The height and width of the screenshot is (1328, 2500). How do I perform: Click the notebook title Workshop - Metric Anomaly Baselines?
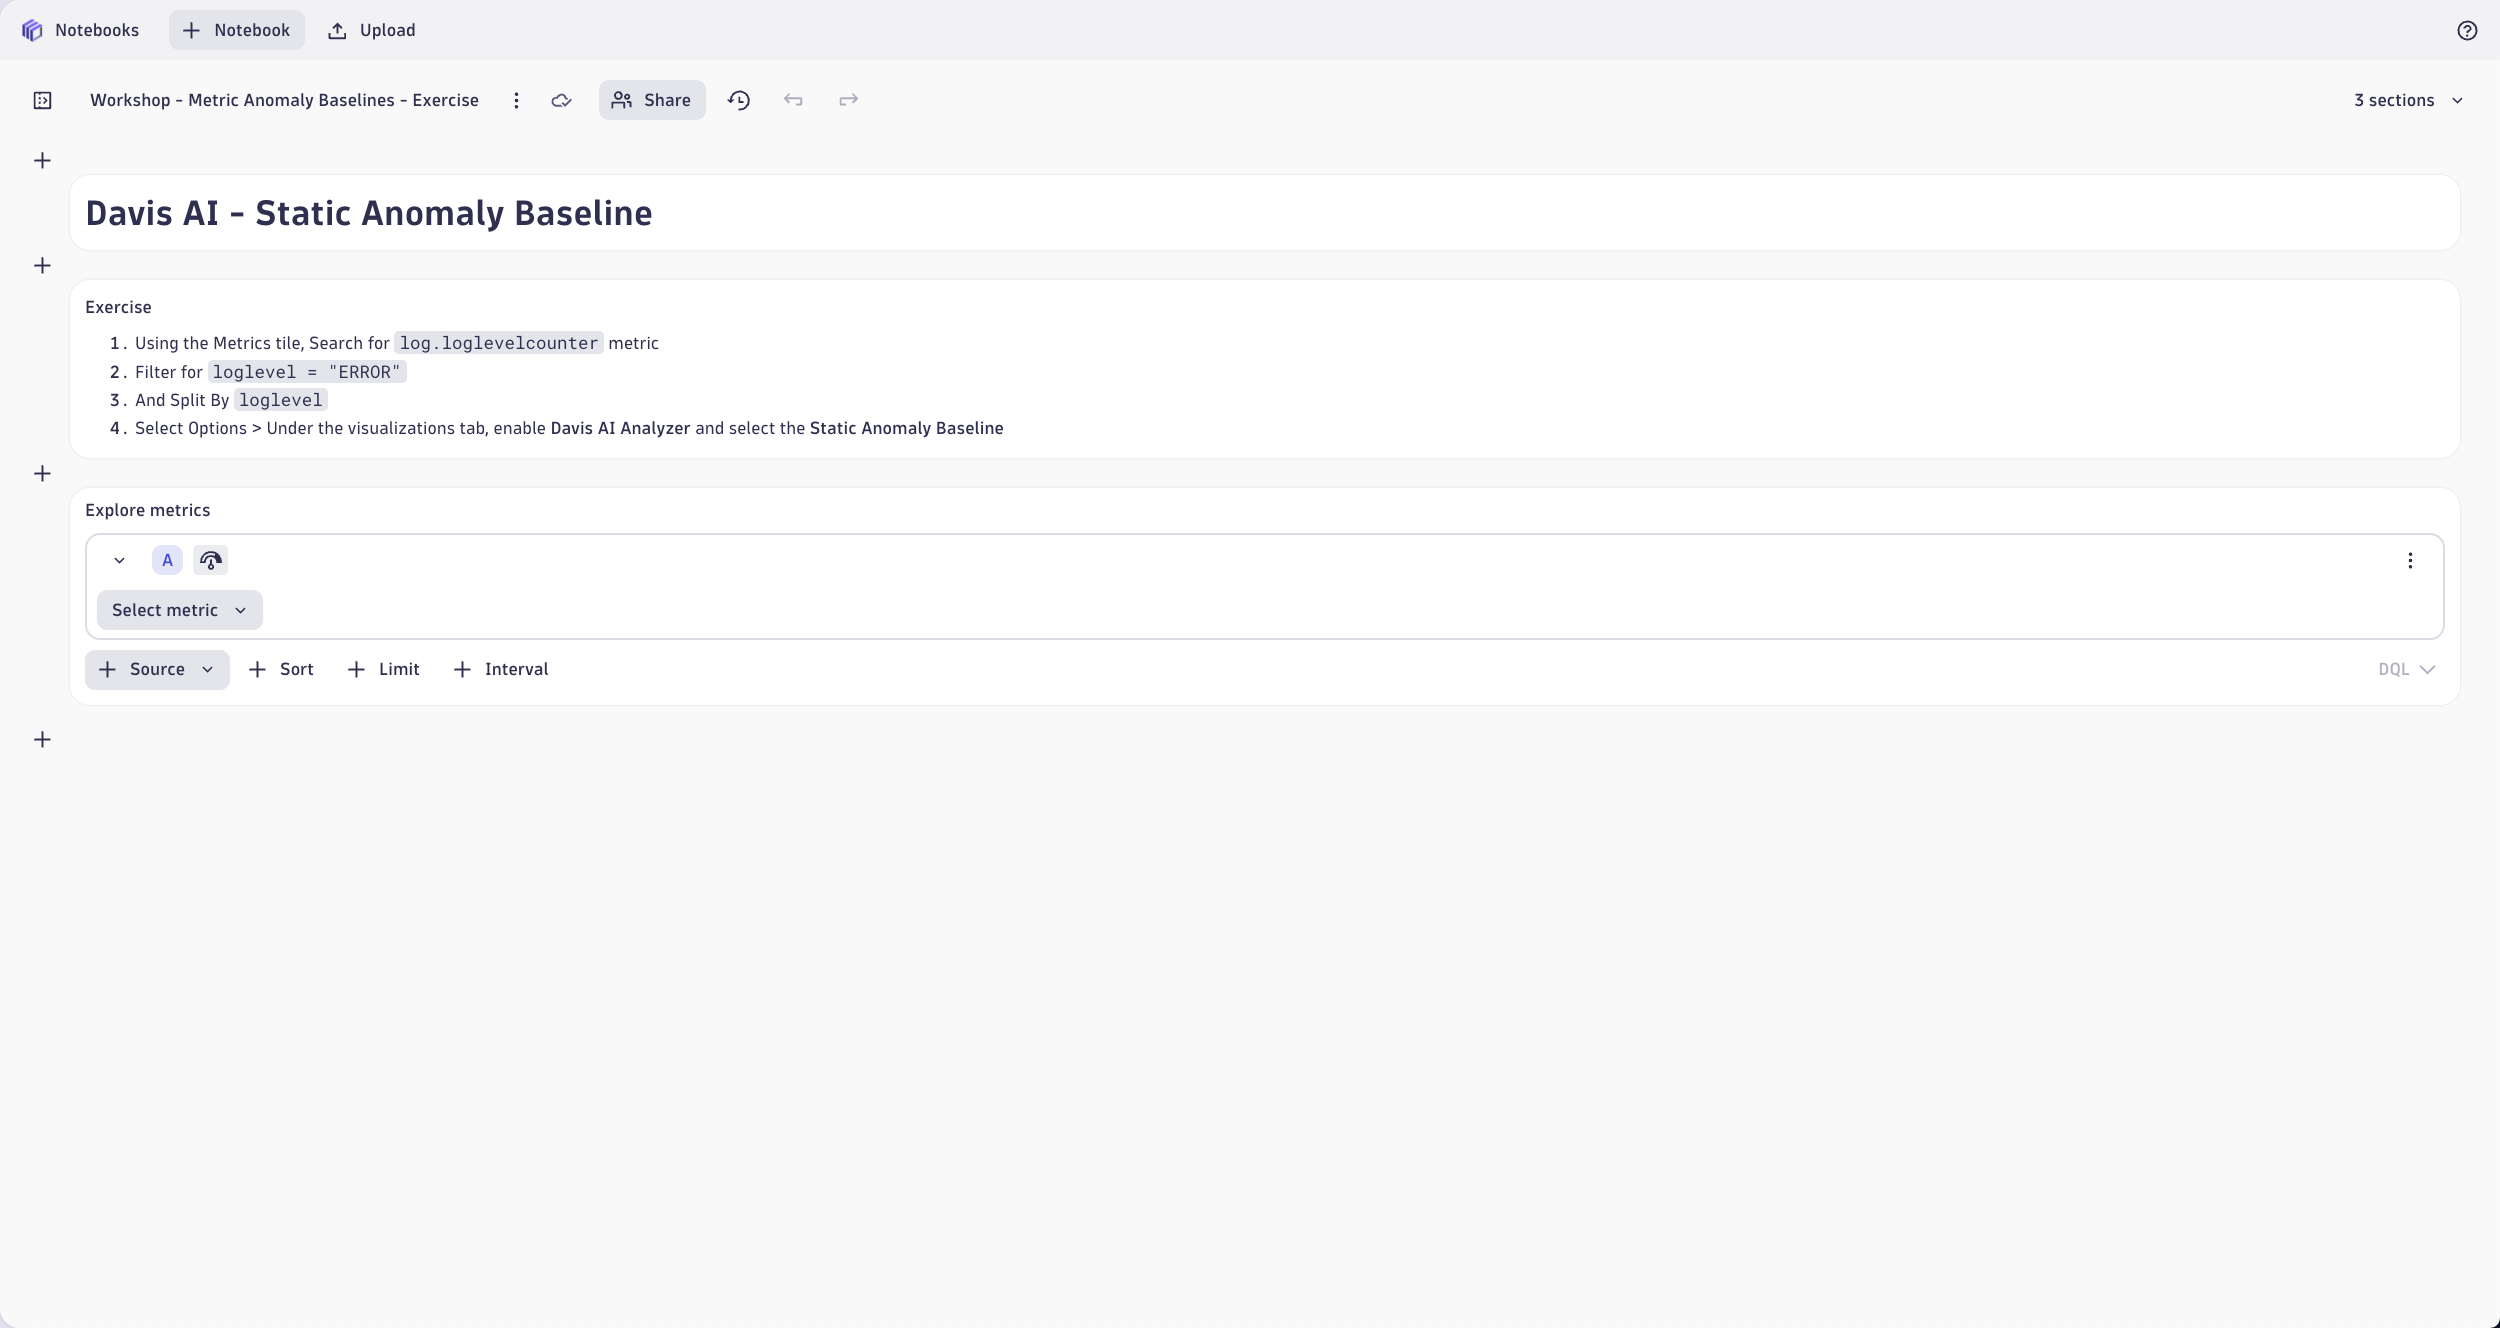tap(284, 100)
